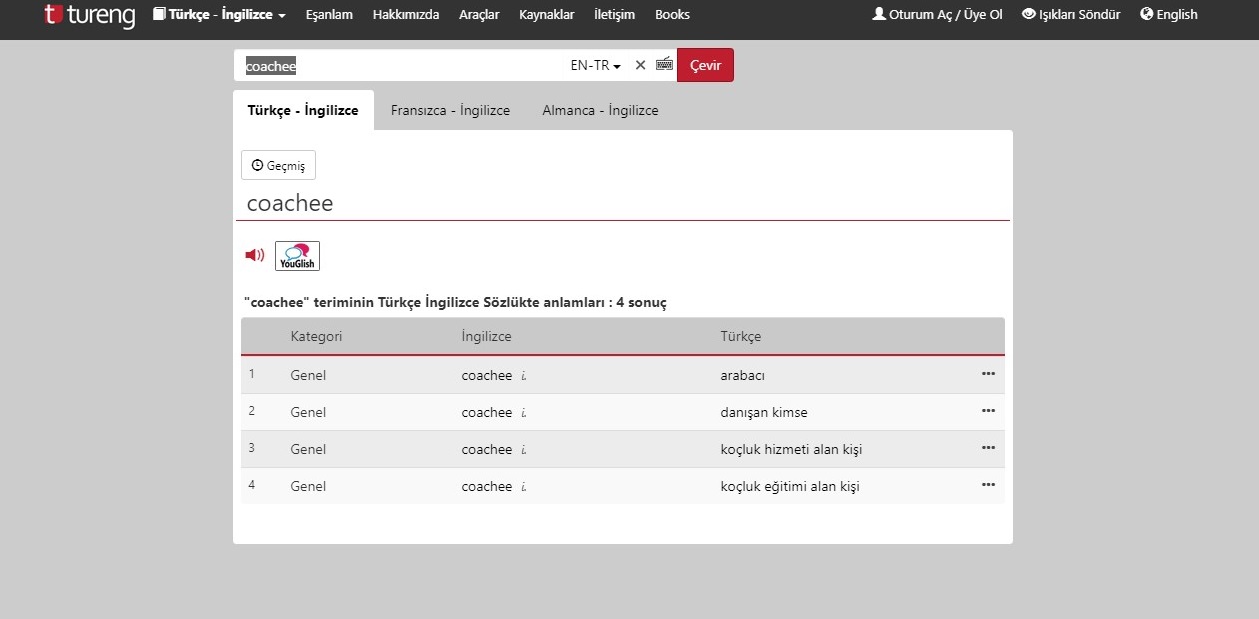Click the arabacı translation
This screenshot has width=1259, height=619.
pos(742,375)
